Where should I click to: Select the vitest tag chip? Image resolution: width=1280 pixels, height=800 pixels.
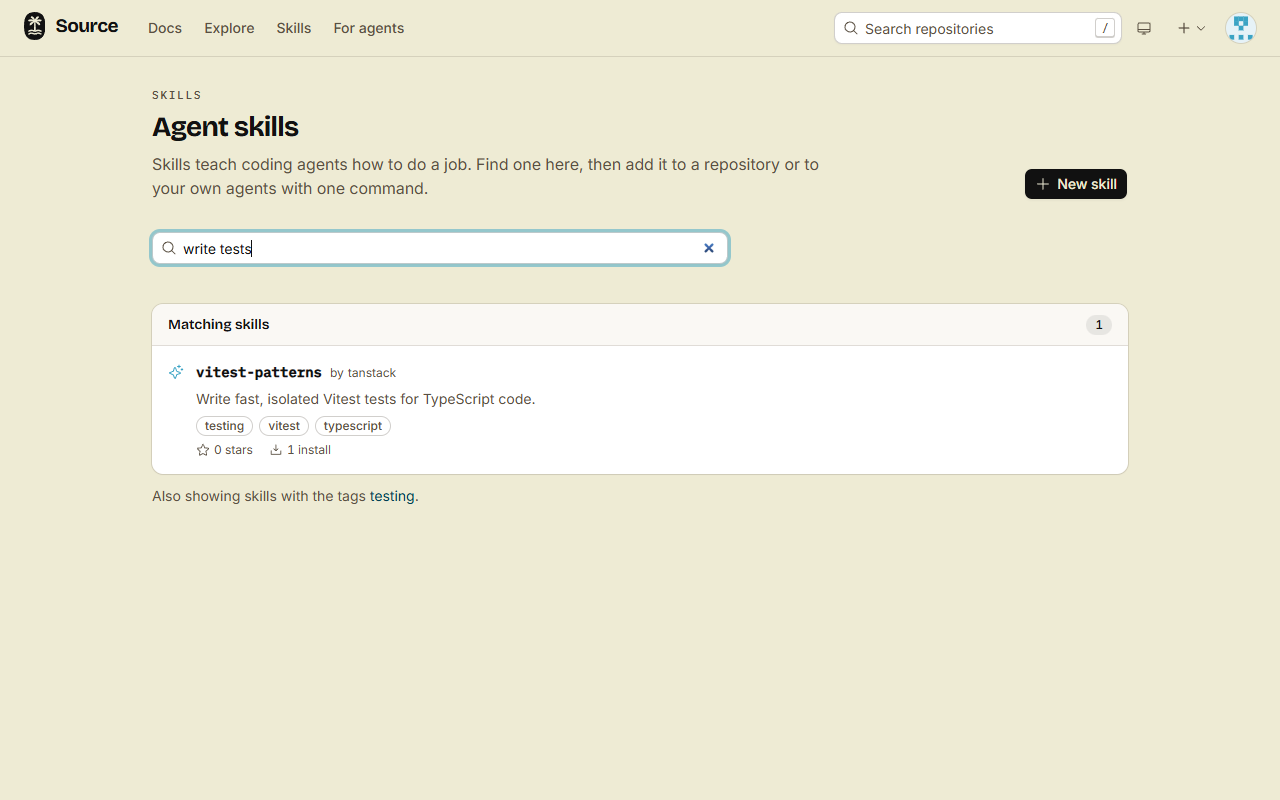pos(284,426)
